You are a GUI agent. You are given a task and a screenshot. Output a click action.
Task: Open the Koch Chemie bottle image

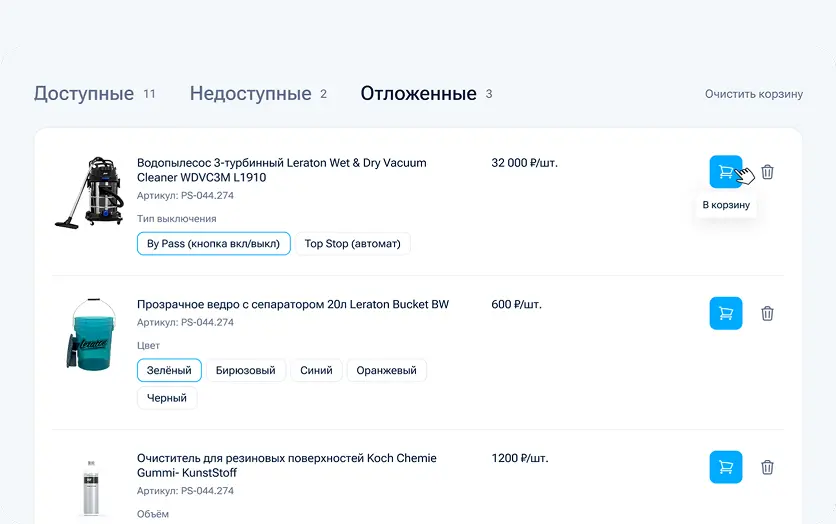tap(91, 488)
